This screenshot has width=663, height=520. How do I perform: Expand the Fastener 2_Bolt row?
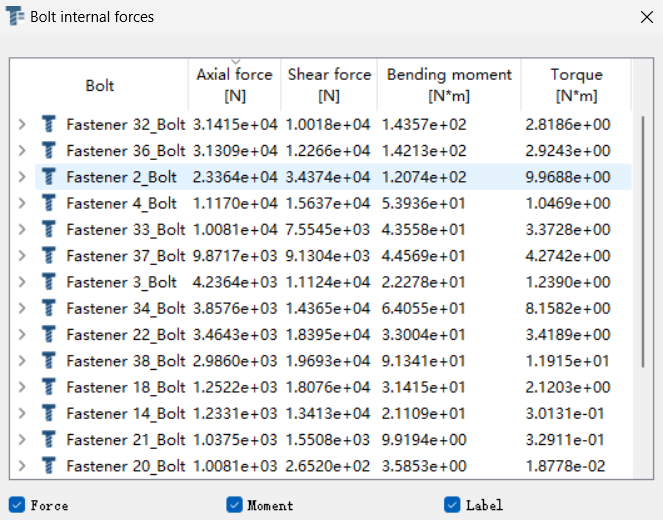click(22, 177)
